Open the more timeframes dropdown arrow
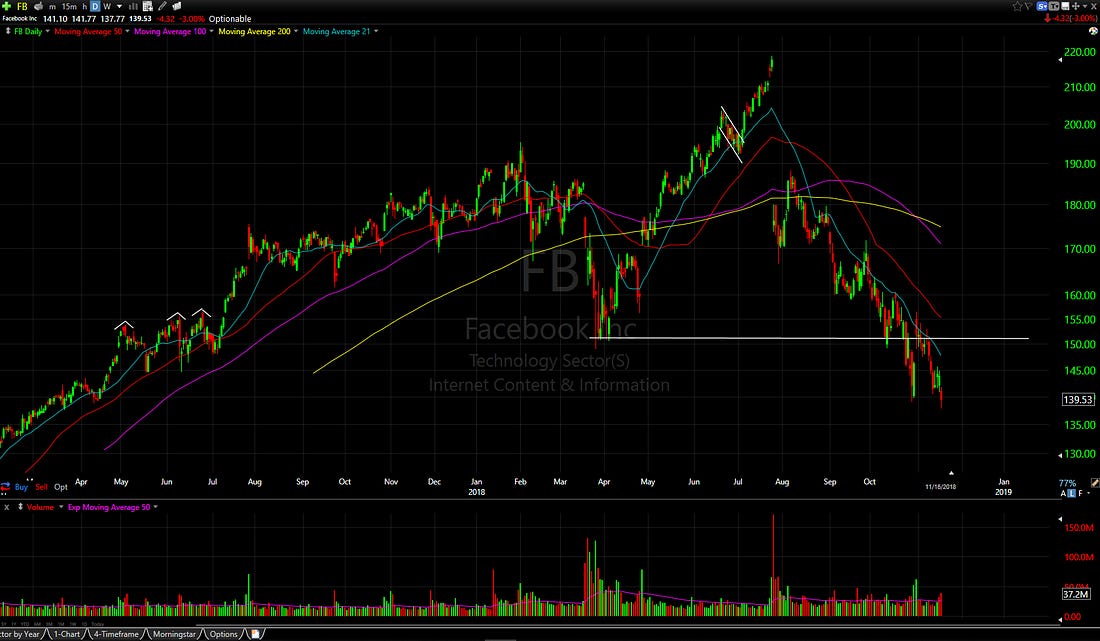Image resolution: width=1100 pixels, height=641 pixels. 119,6
